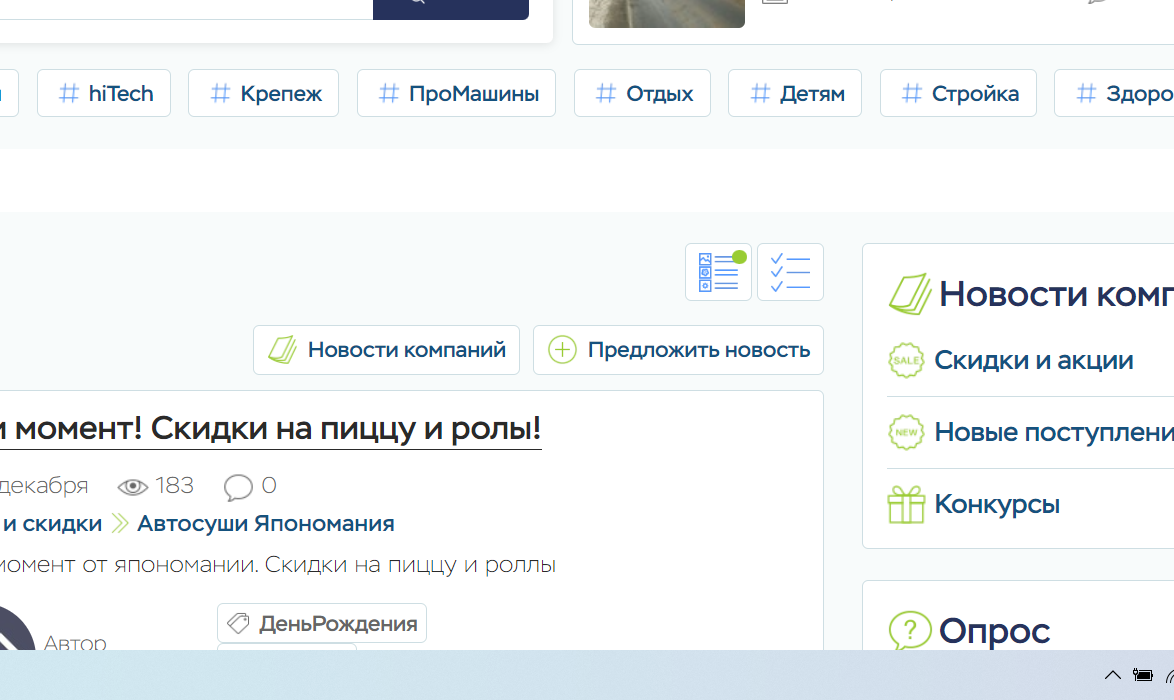This screenshot has width=1174, height=700.
Task: Open the Автосуши Япономания company link
Action: click(265, 523)
